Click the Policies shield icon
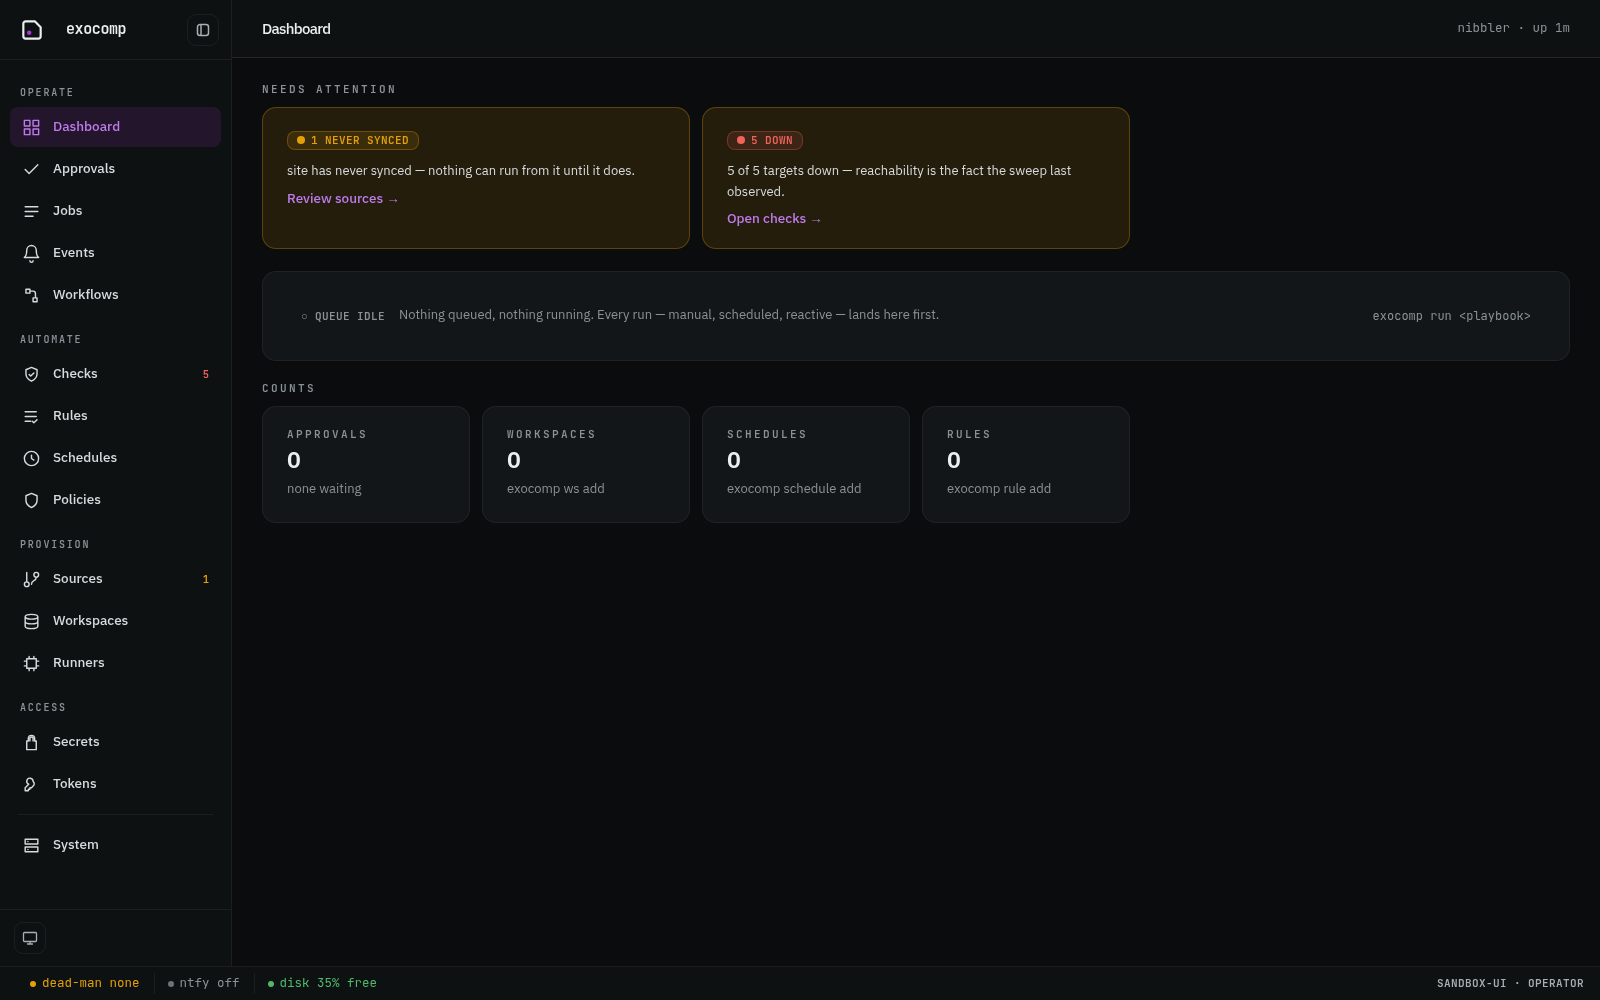The height and width of the screenshot is (1000, 1600). point(32,500)
